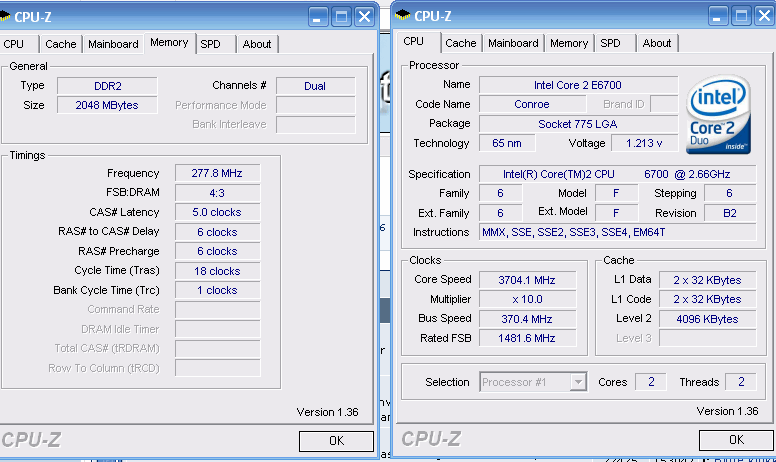
Task: Click the CPU-Z chip icon in left title bar
Action: click(5, 16)
